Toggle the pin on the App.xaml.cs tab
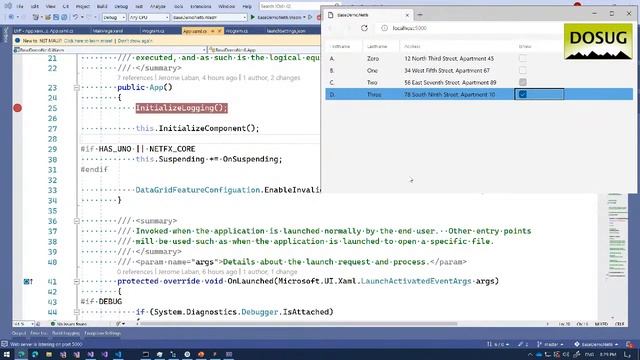The height and width of the screenshot is (360, 640). (x=212, y=31)
